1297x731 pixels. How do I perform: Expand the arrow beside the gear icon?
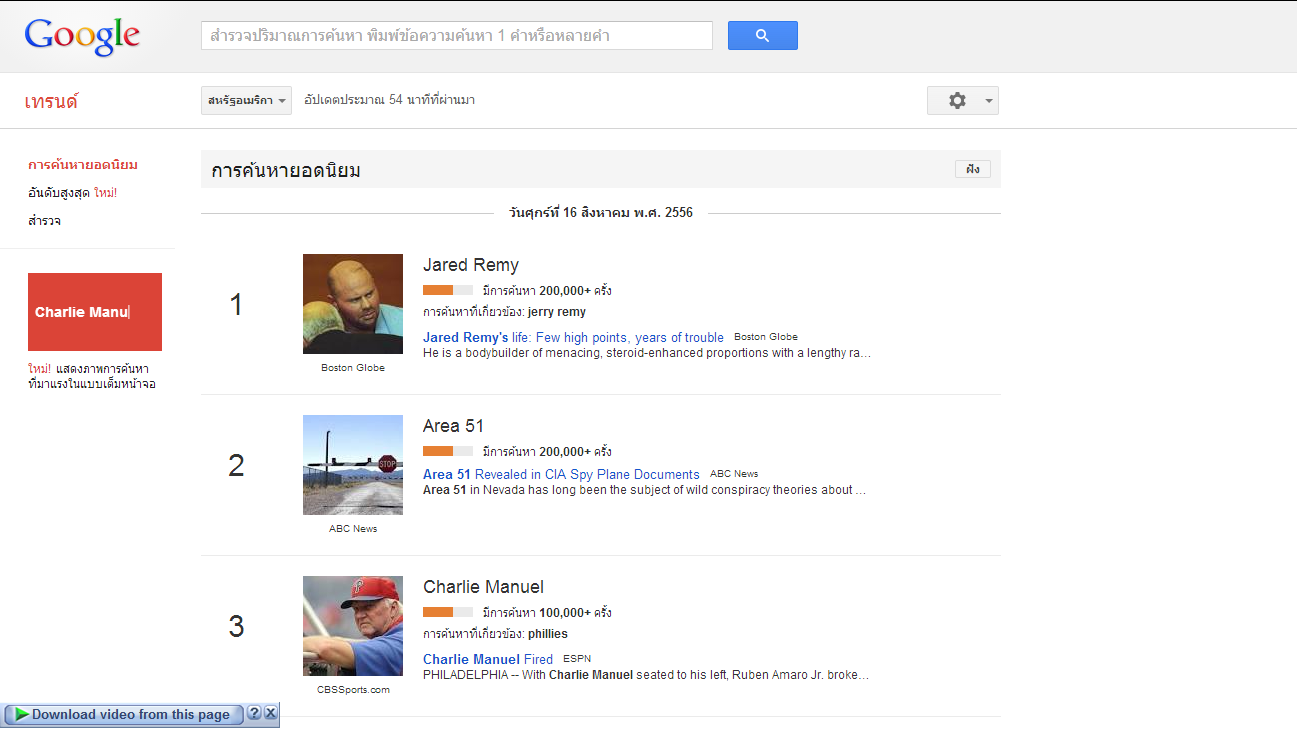(x=989, y=101)
